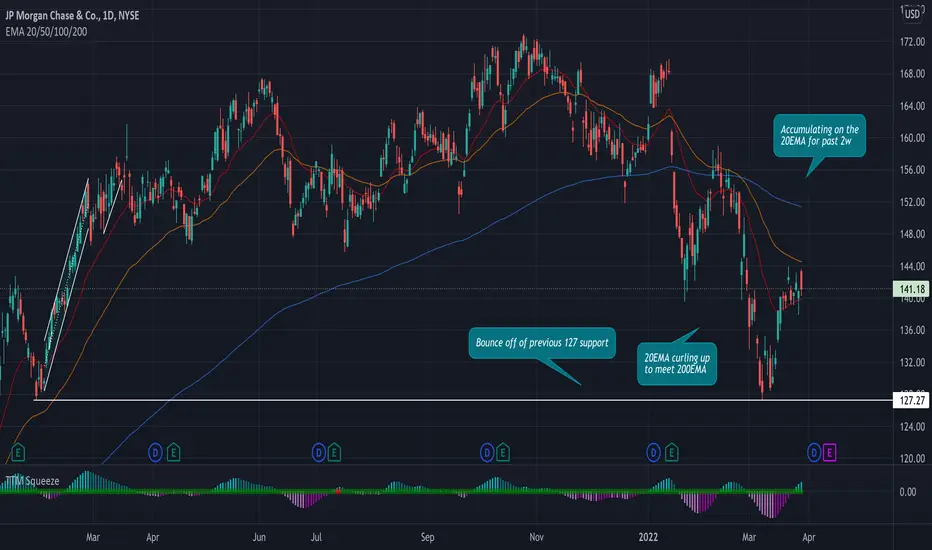
Task: Open the April 2021 dividend D marker
Action: click(155, 453)
